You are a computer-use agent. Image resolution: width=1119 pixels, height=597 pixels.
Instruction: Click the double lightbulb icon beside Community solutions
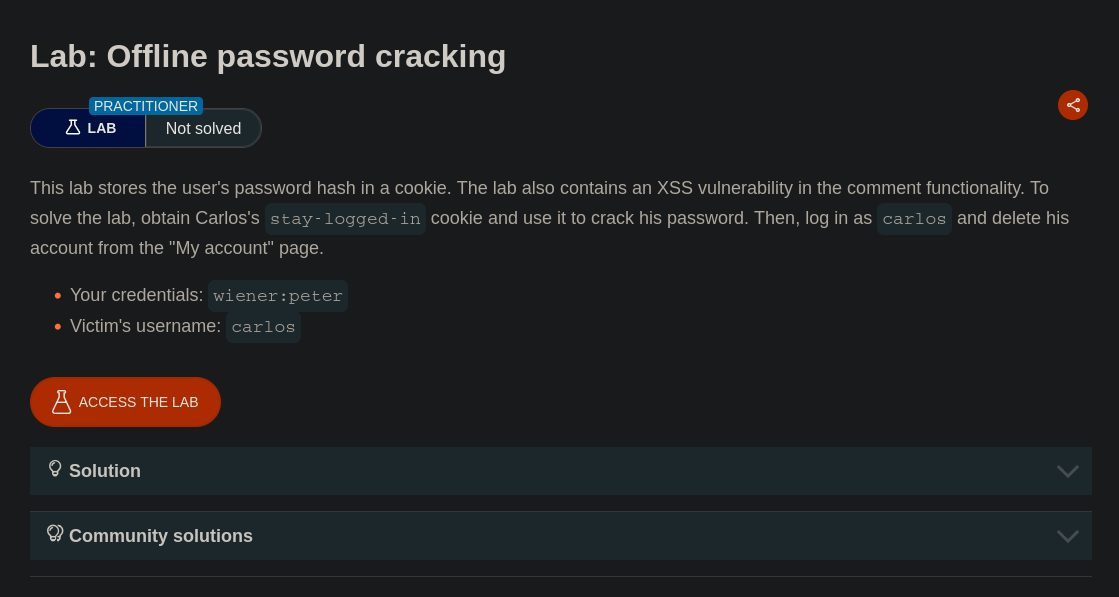(55, 534)
